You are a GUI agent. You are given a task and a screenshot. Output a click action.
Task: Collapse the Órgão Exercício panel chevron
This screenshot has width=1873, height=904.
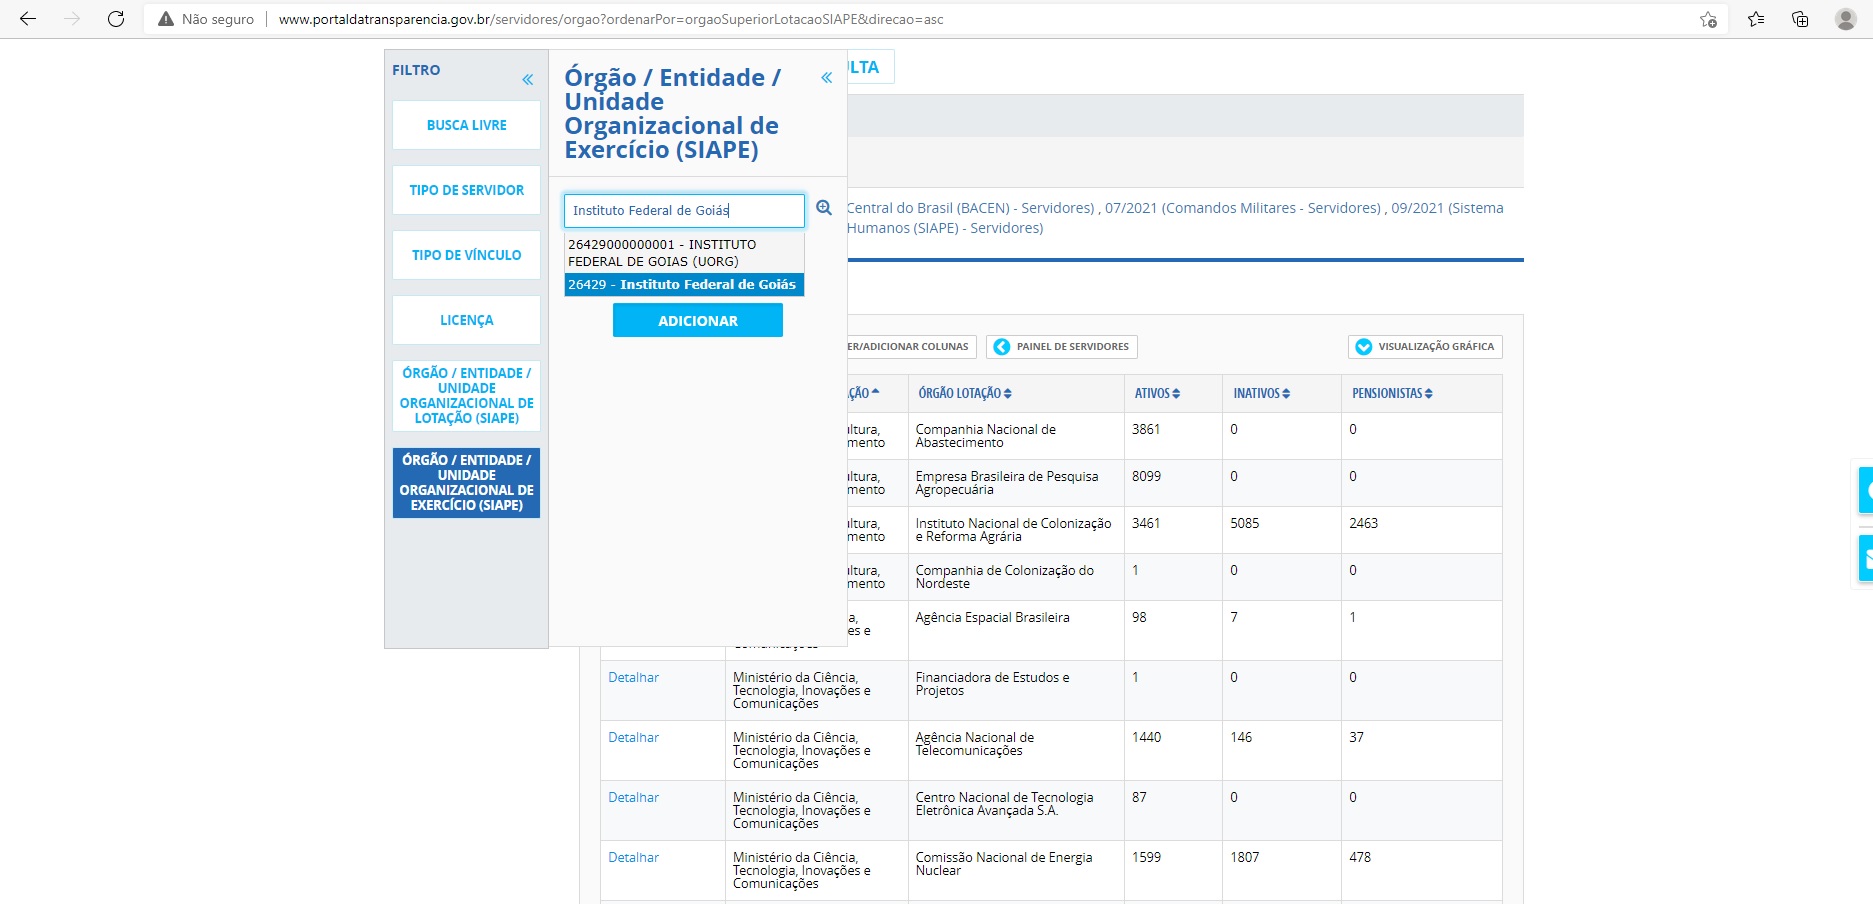[x=826, y=78]
